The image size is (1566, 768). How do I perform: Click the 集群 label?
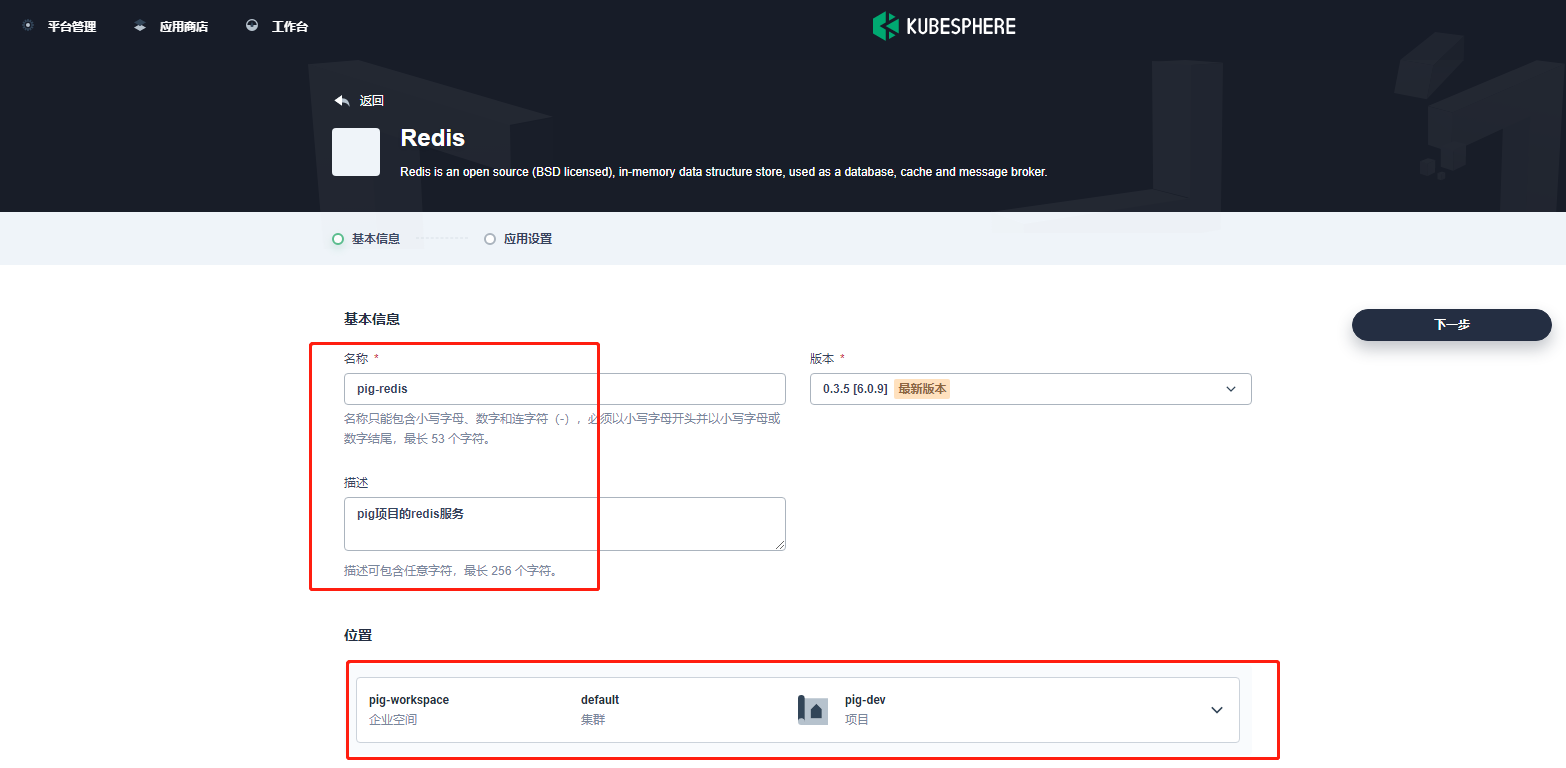pyautogui.click(x=593, y=719)
